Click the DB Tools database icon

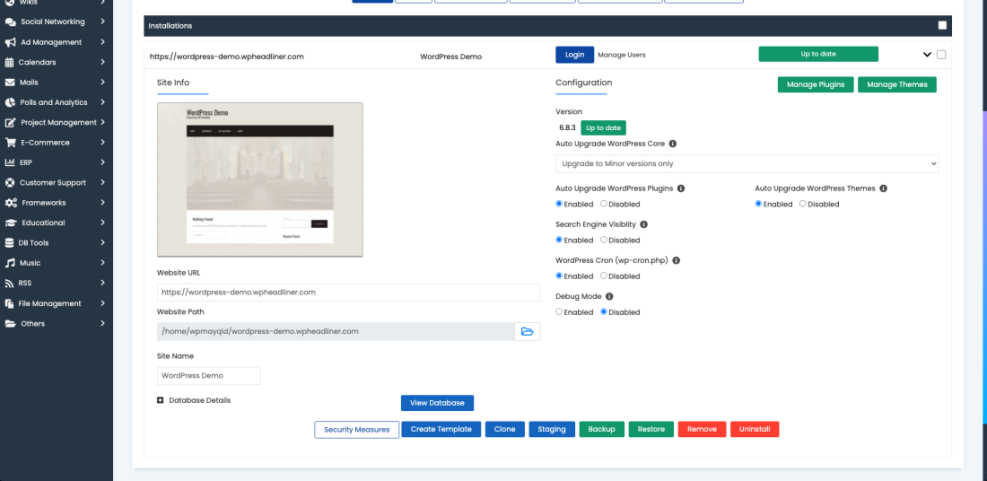click(9, 243)
